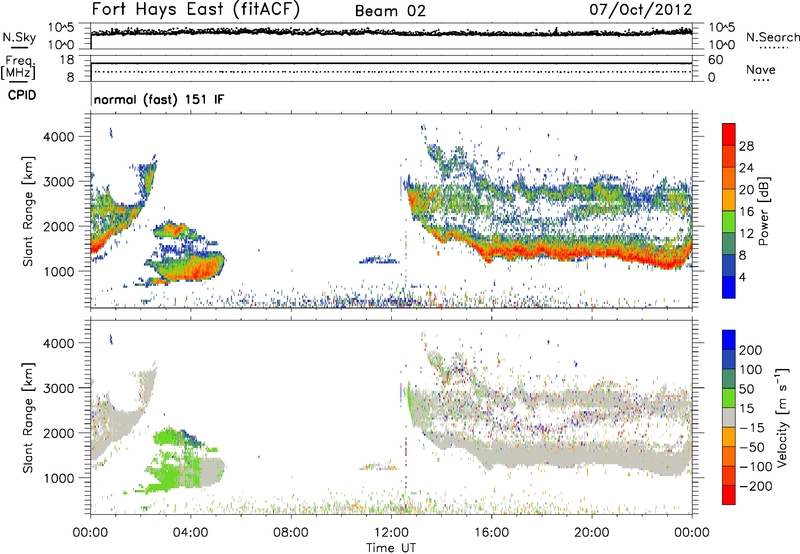Screen dimensions: 800x554
Task: Click the "08:00" time tick label
Action: coord(290,533)
